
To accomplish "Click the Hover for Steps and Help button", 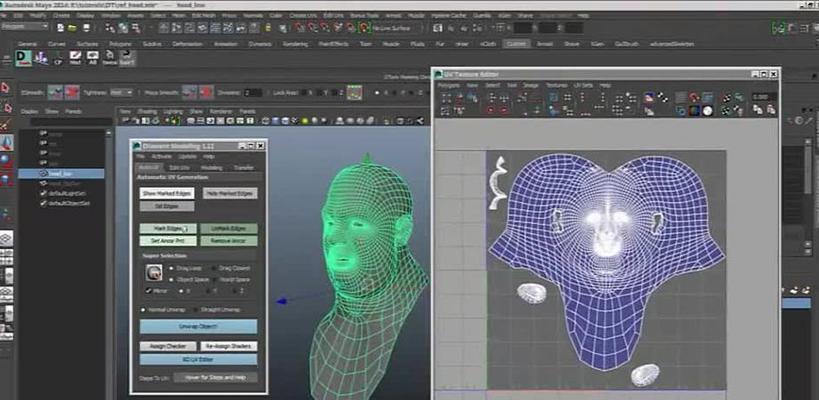I will (216, 377).
